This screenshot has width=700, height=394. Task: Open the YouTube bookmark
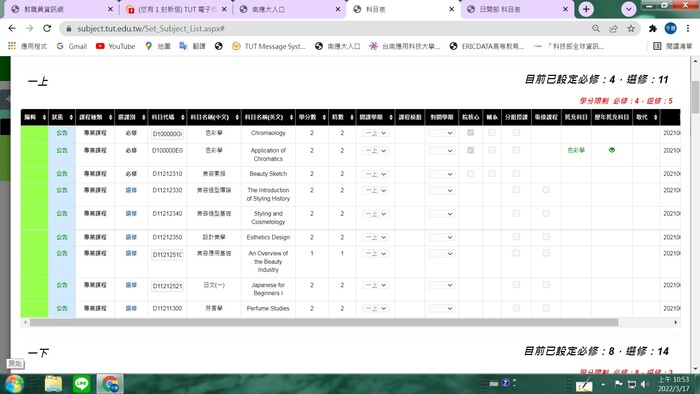[x=116, y=46]
